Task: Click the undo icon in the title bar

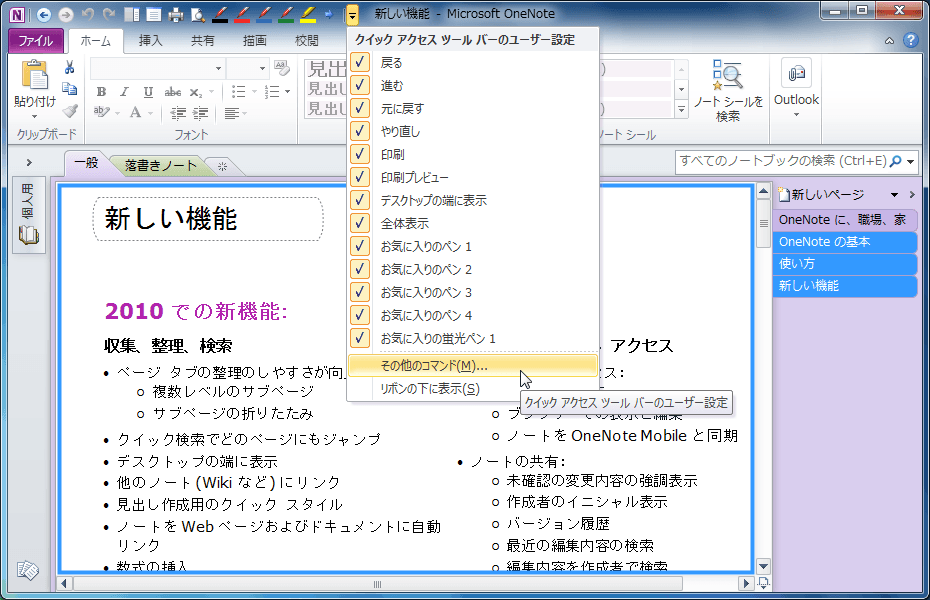Action: tap(88, 14)
